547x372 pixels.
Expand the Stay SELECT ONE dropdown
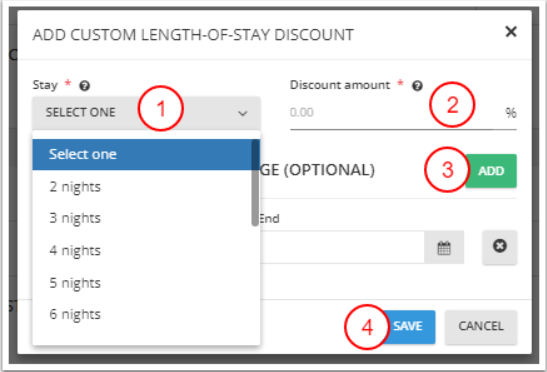(146, 113)
